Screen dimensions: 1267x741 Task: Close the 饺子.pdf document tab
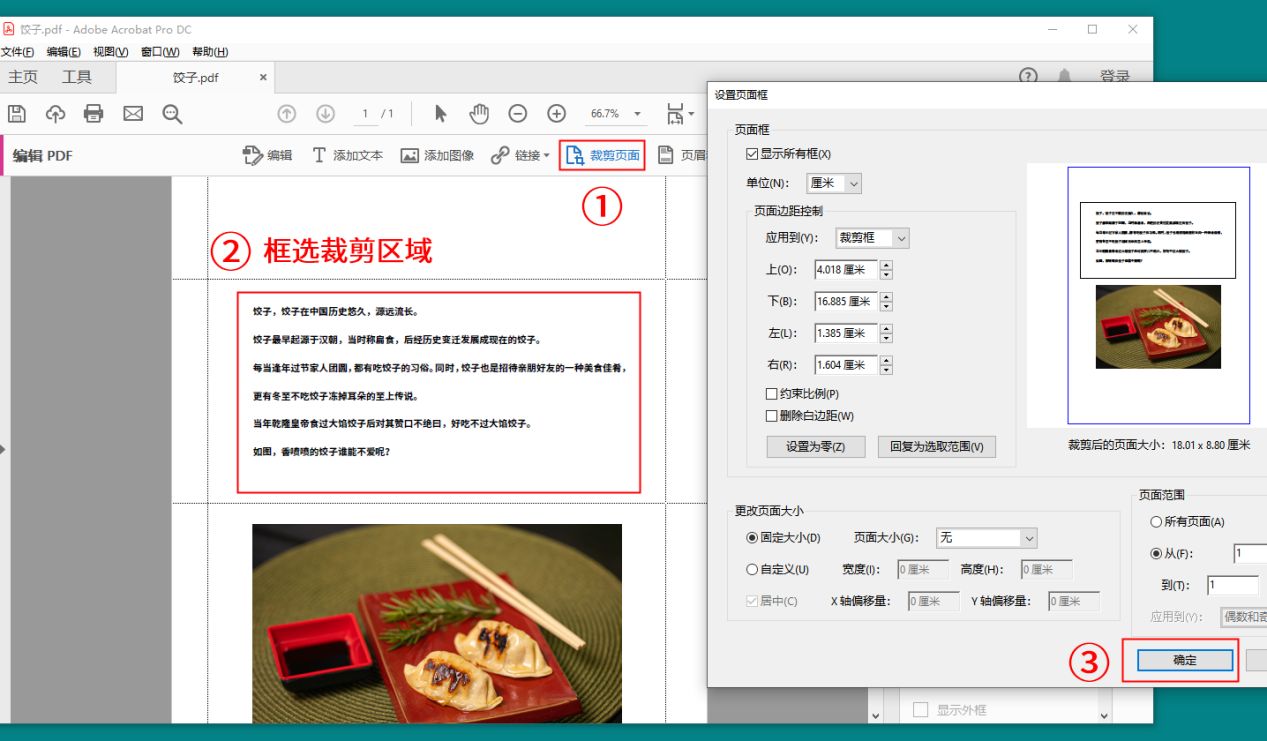point(263,77)
